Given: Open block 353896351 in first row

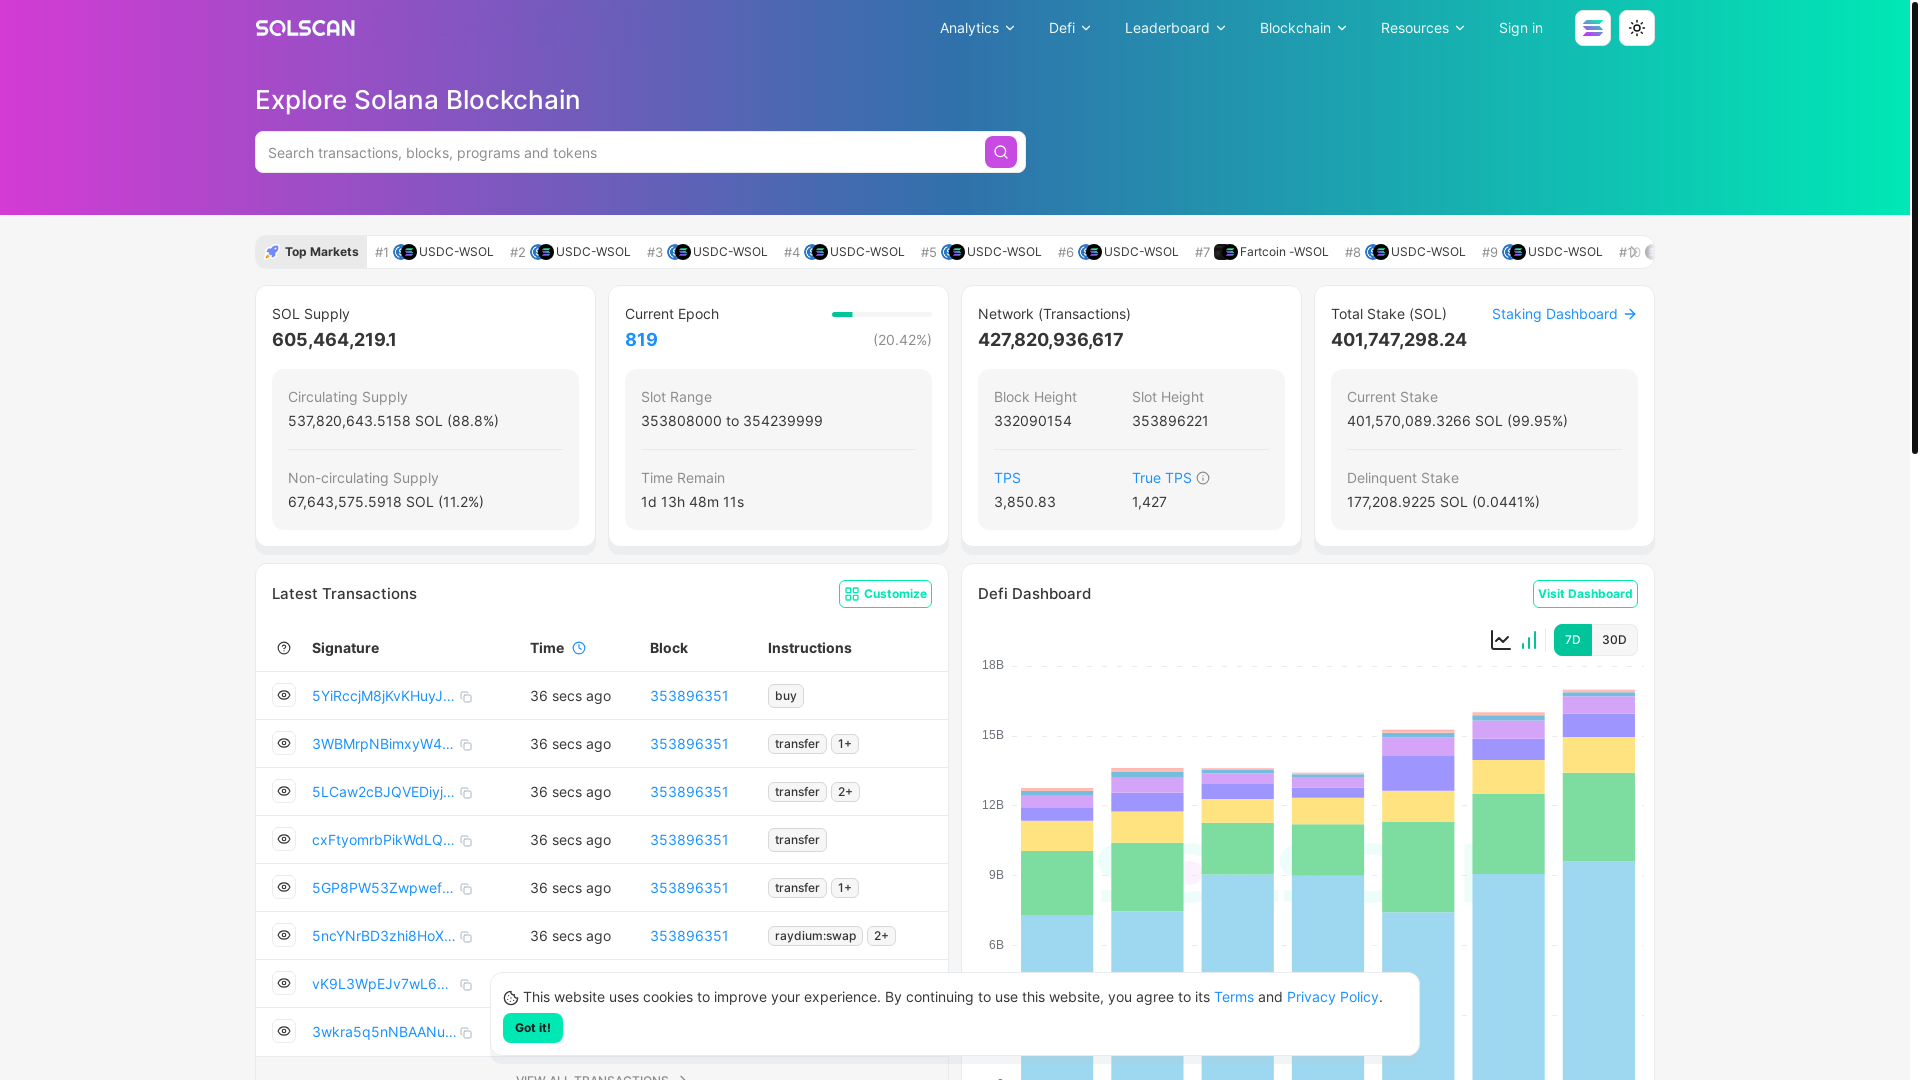Looking at the screenshot, I should (x=689, y=696).
